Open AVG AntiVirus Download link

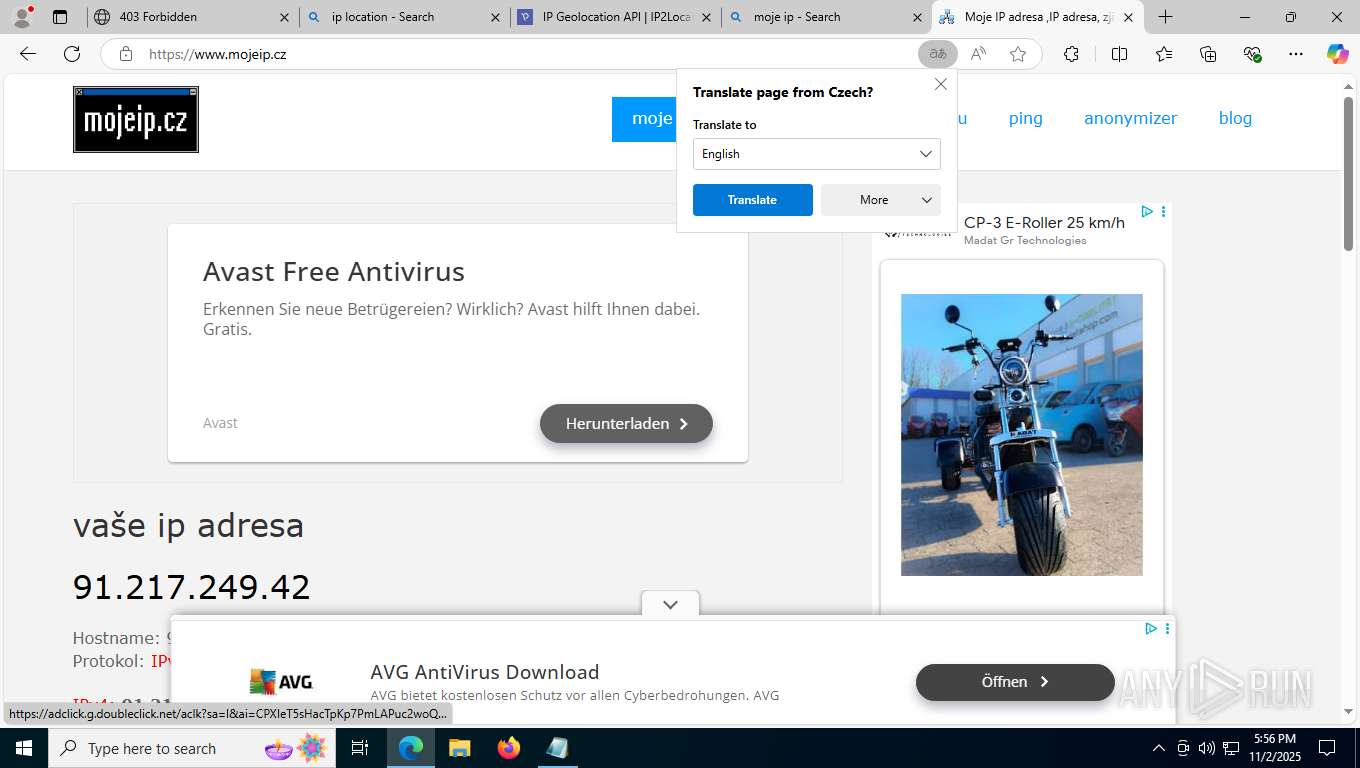click(485, 672)
